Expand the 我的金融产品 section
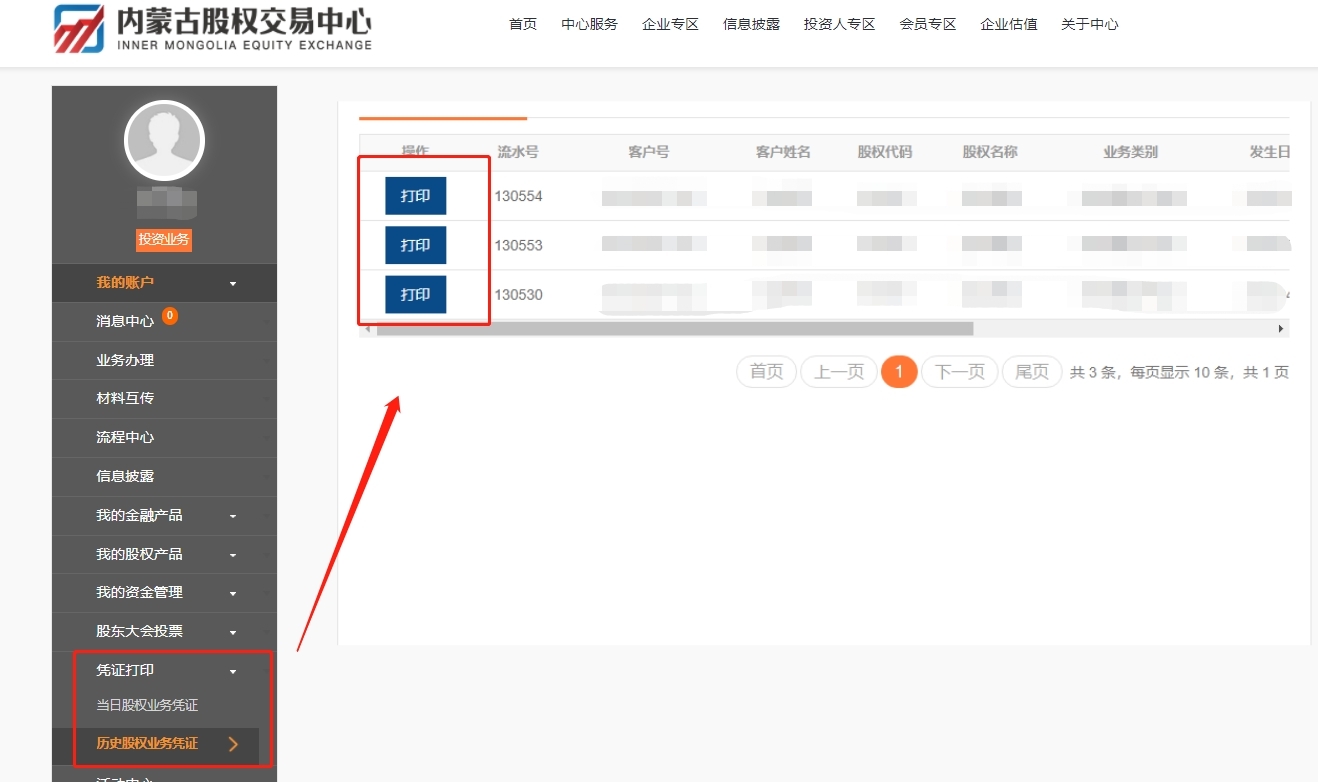This screenshot has height=782, width=1320. point(232,516)
